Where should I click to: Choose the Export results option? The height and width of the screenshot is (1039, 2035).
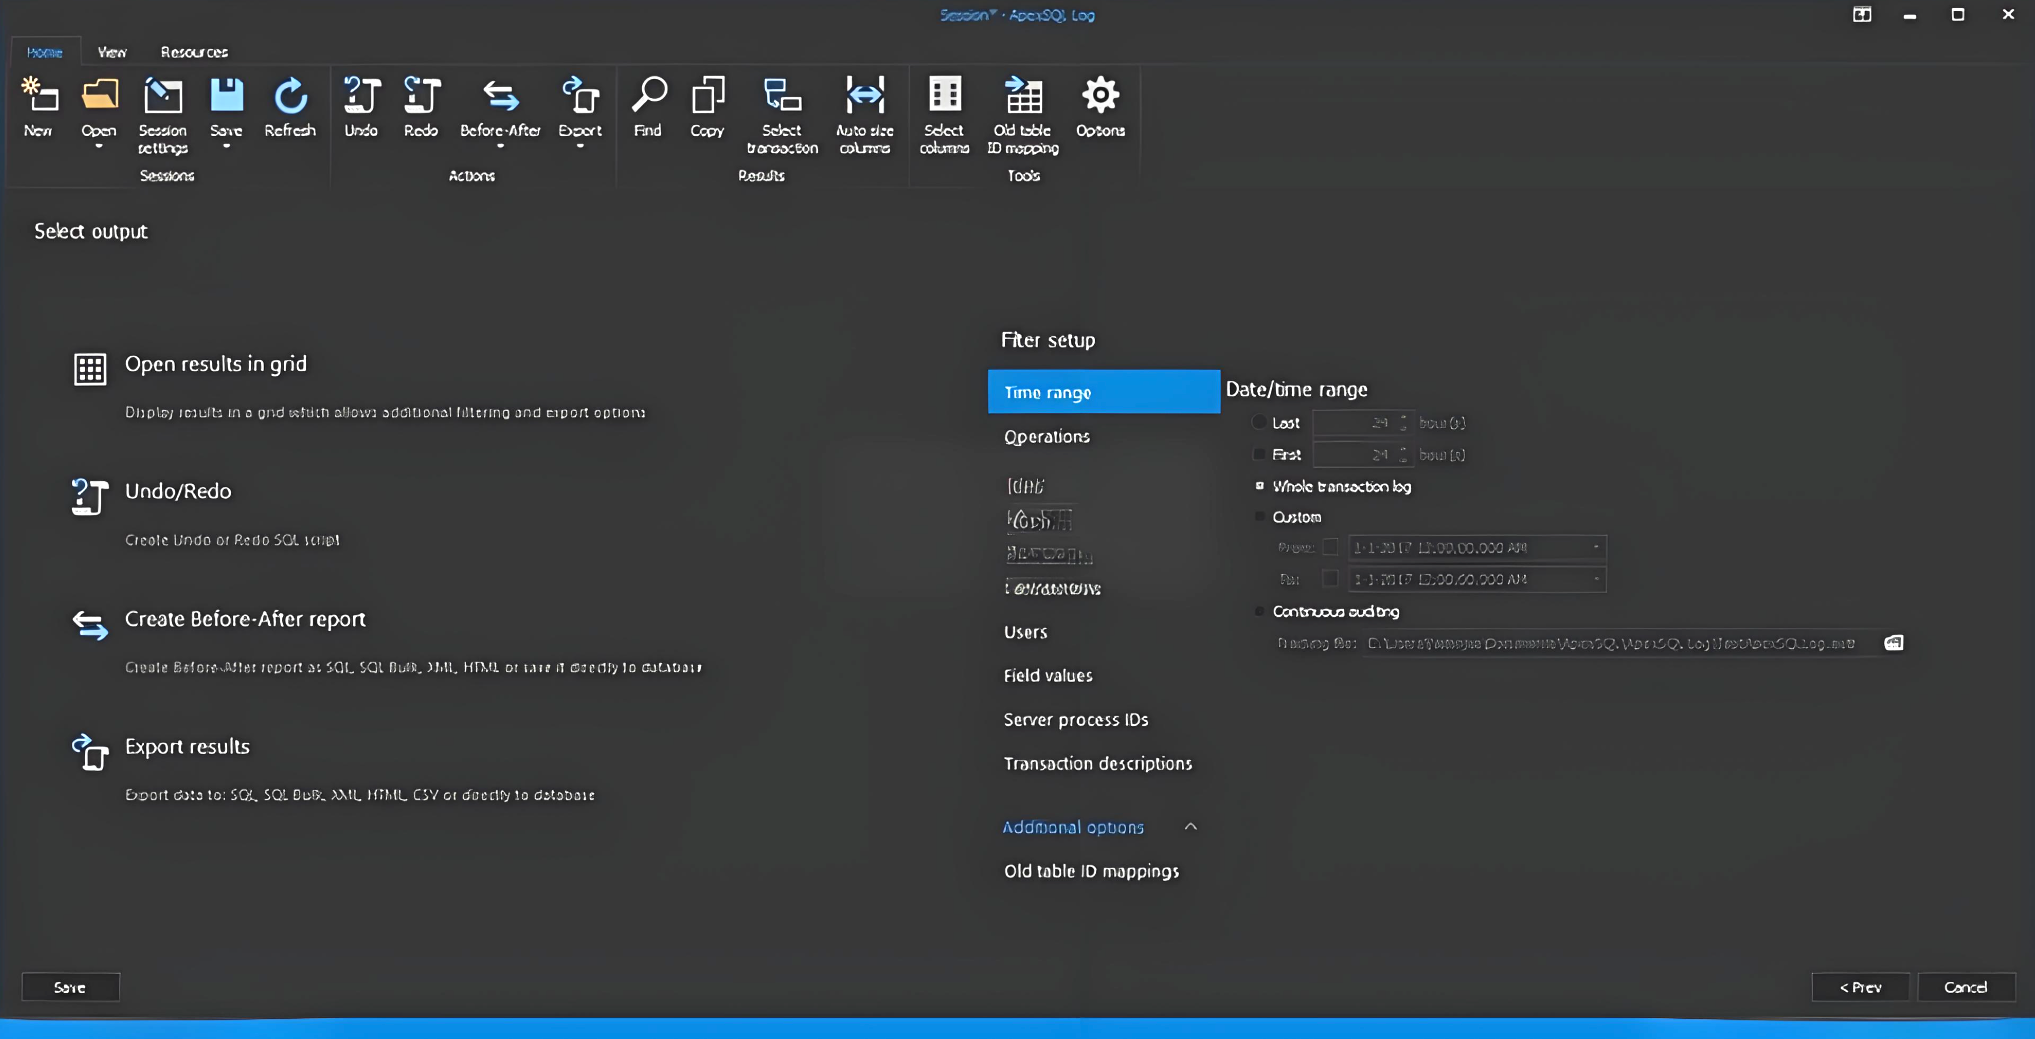click(187, 747)
